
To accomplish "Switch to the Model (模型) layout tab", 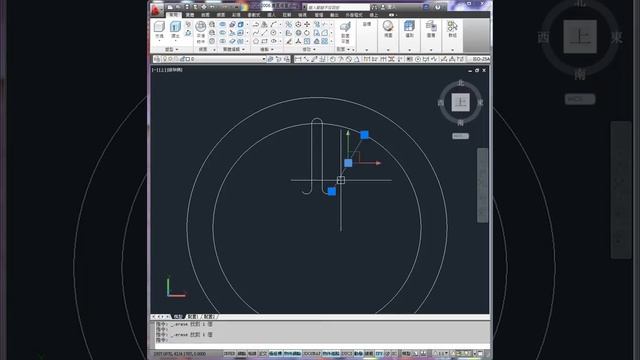I will click(x=178, y=317).
